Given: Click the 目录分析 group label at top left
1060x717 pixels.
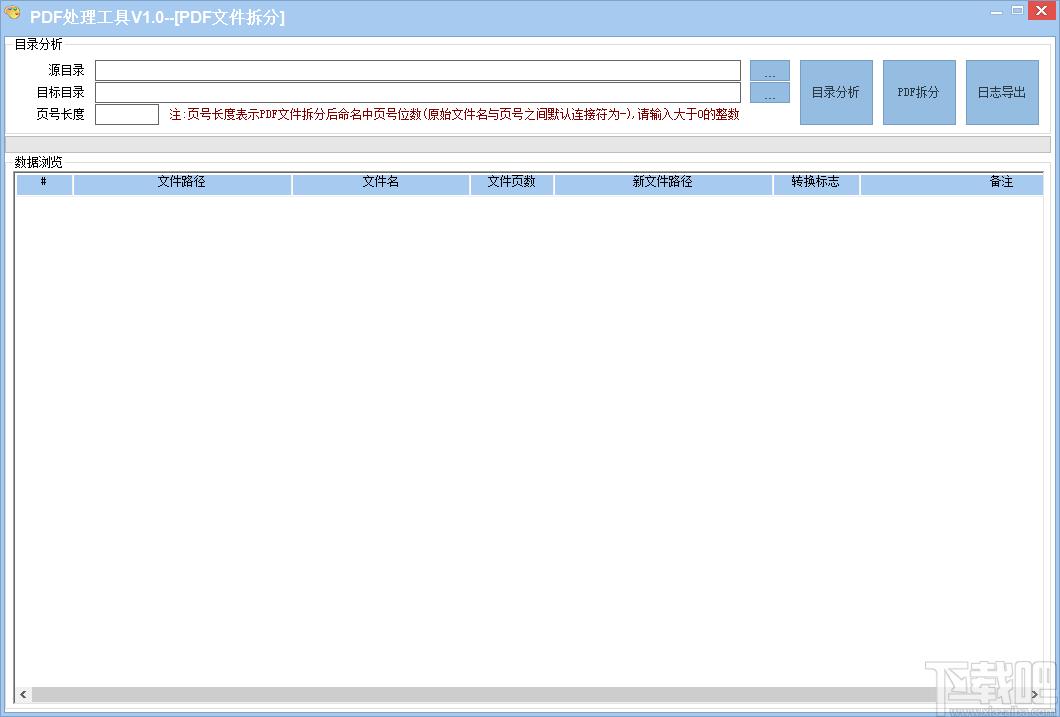Looking at the screenshot, I should pyautogui.click(x=39, y=44).
